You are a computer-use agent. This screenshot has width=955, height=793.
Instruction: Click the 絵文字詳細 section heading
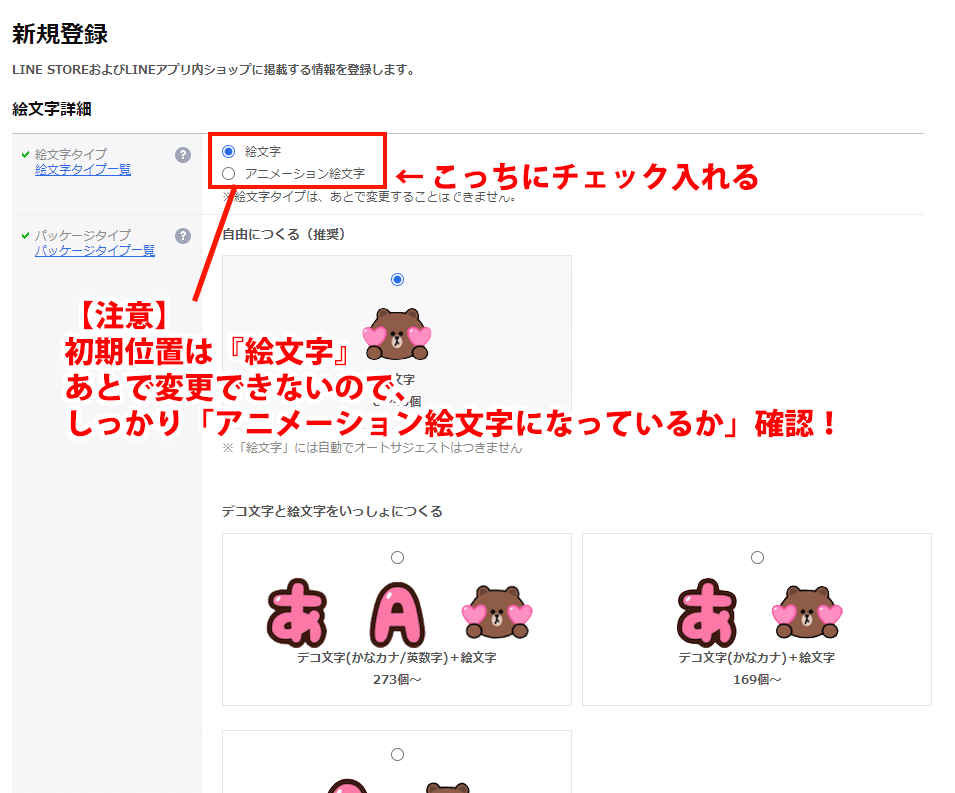pyautogui.click(x=52, y=110)
